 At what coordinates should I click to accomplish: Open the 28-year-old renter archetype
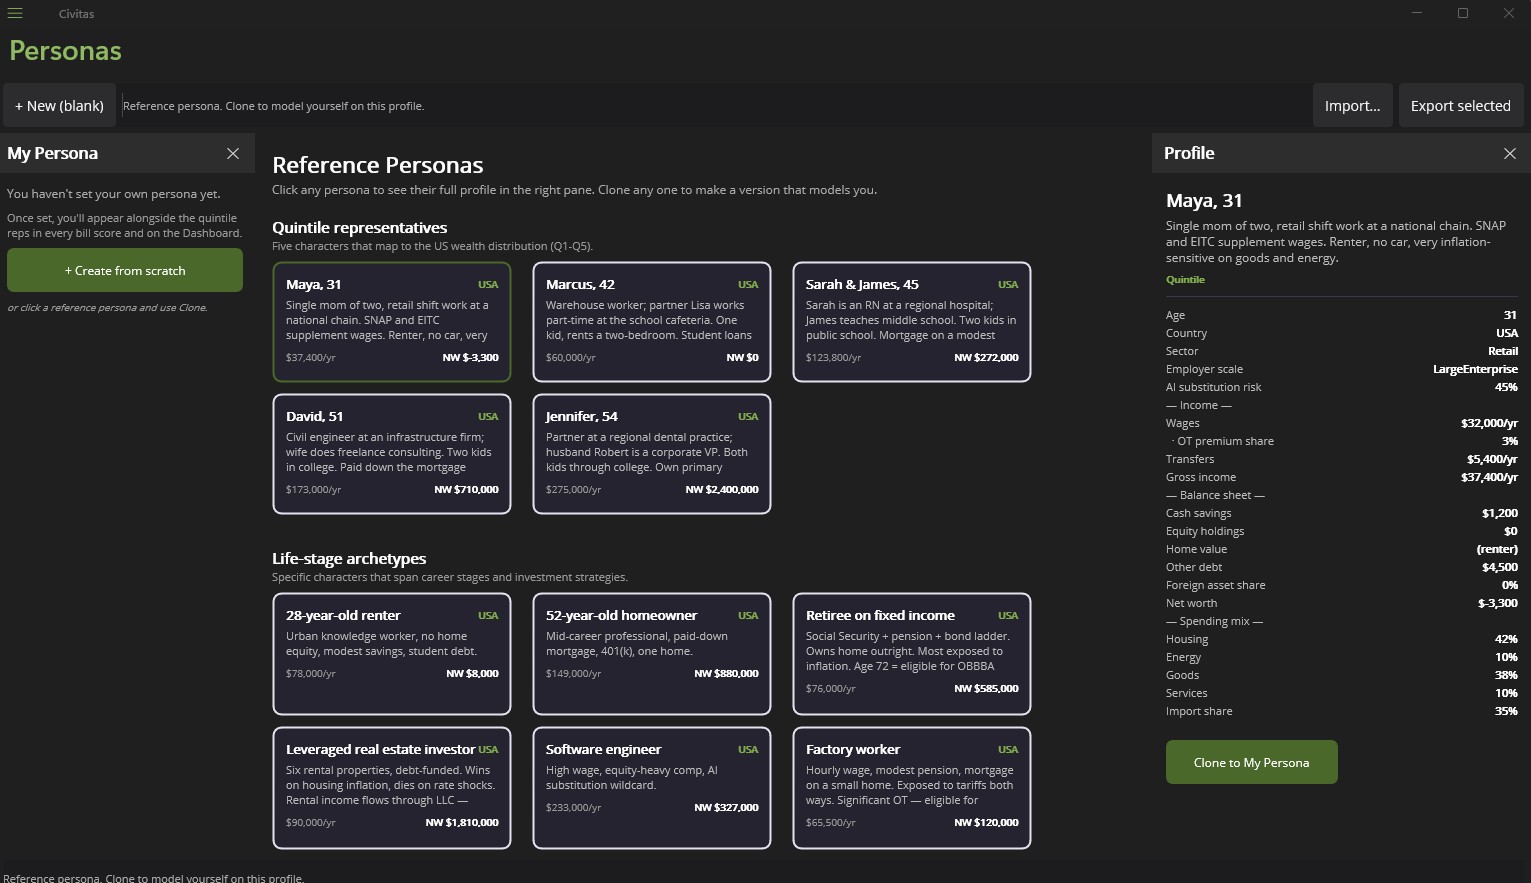[x=392, y=654]
